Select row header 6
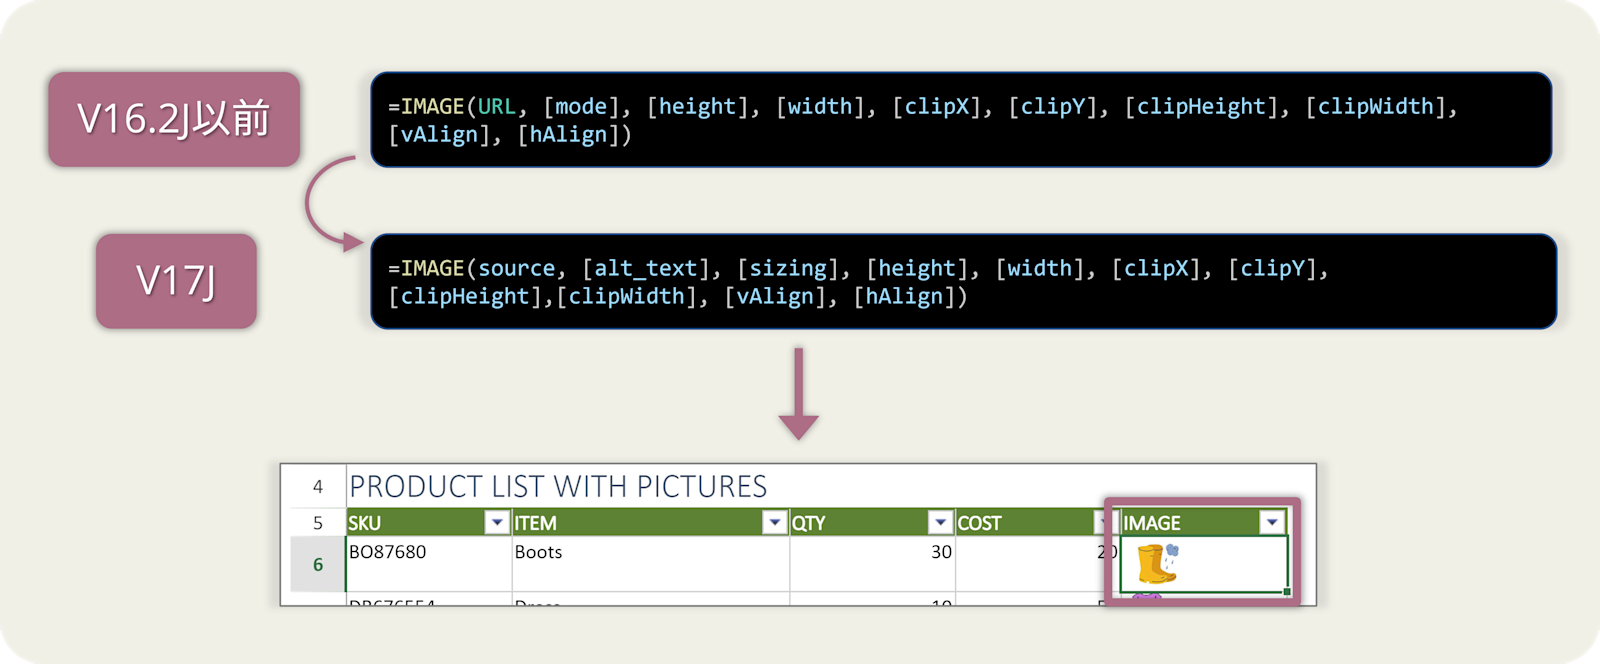The height and width of the screenshot is (664, 1600). [x=318, y=564]
